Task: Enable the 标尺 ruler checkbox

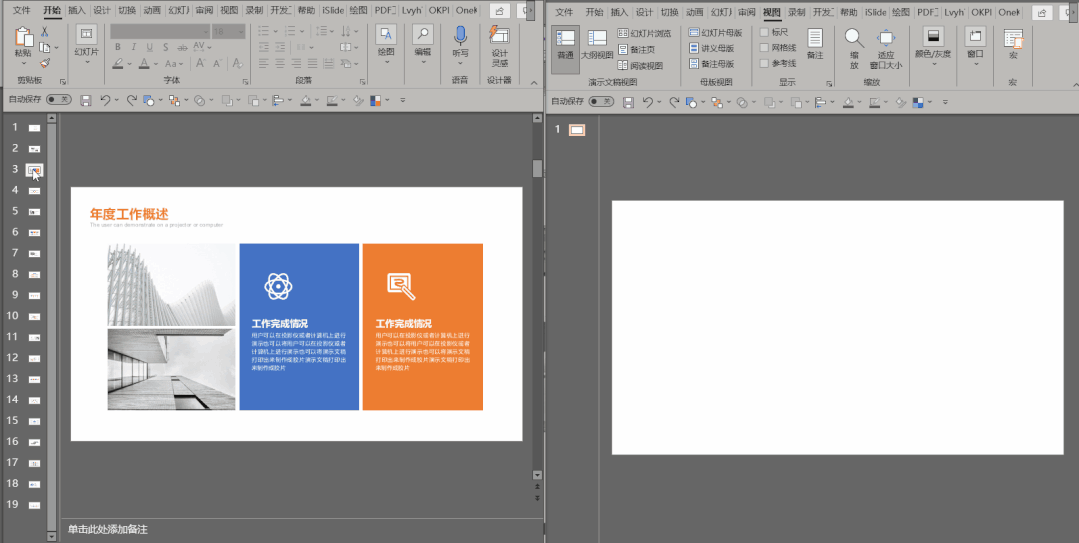Action: tap(765, 32)
